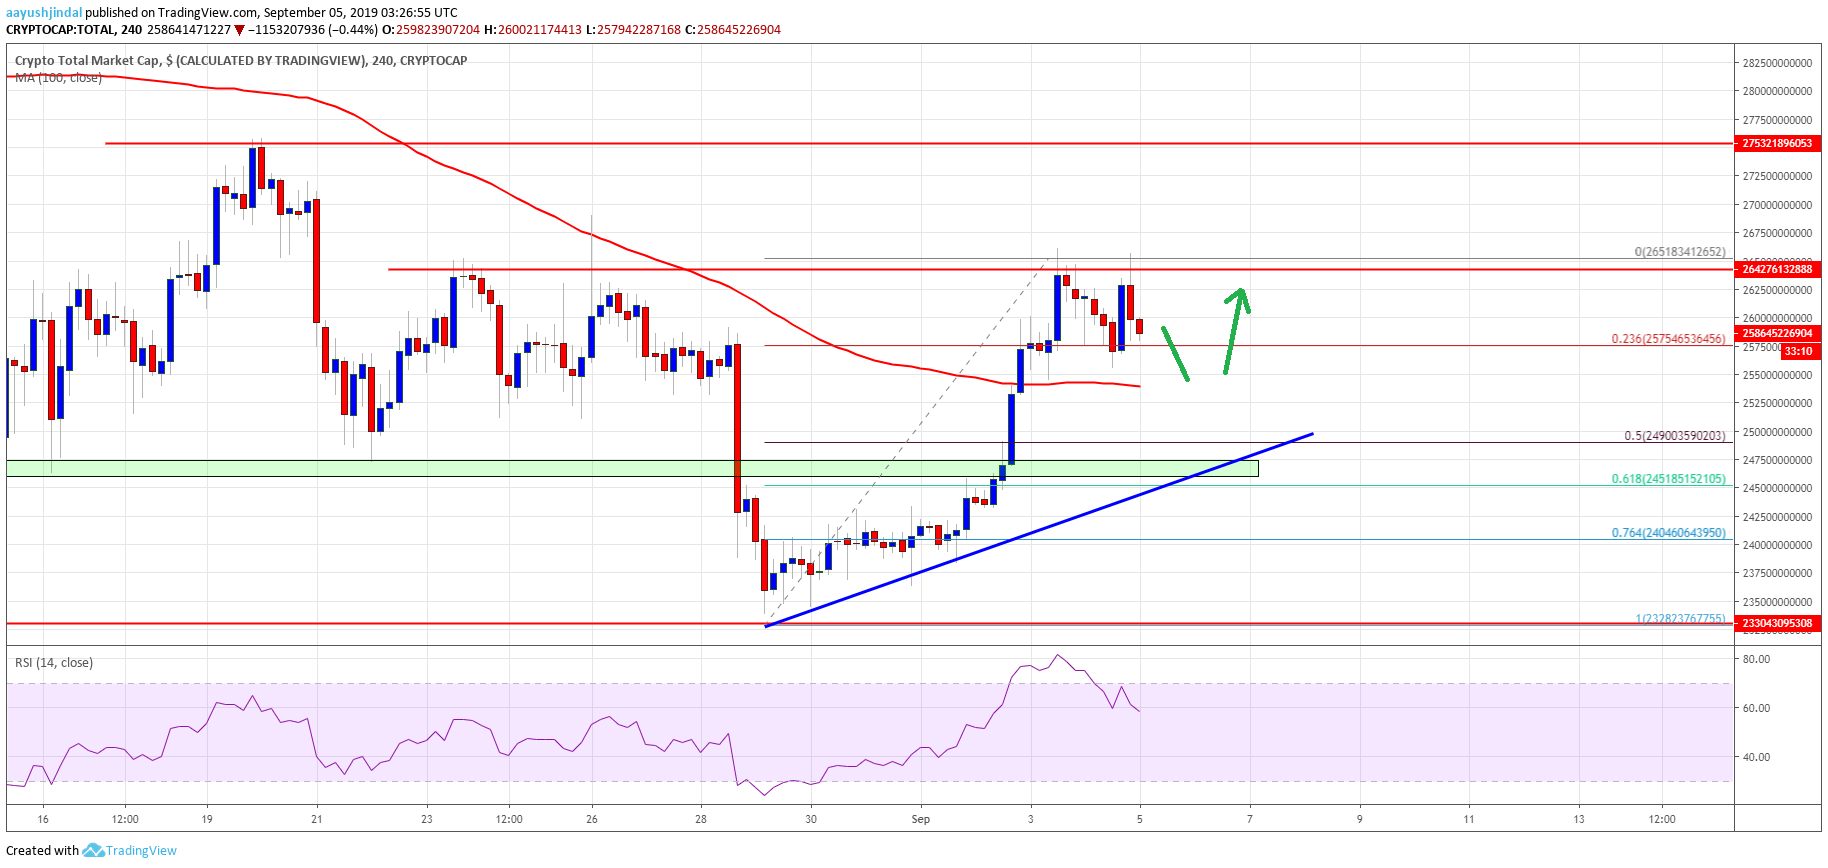Click the 270000000000 price axis value
The width and height of the screenshot is (1828, 868).
pyautogui.click(x=1777, y=205)
